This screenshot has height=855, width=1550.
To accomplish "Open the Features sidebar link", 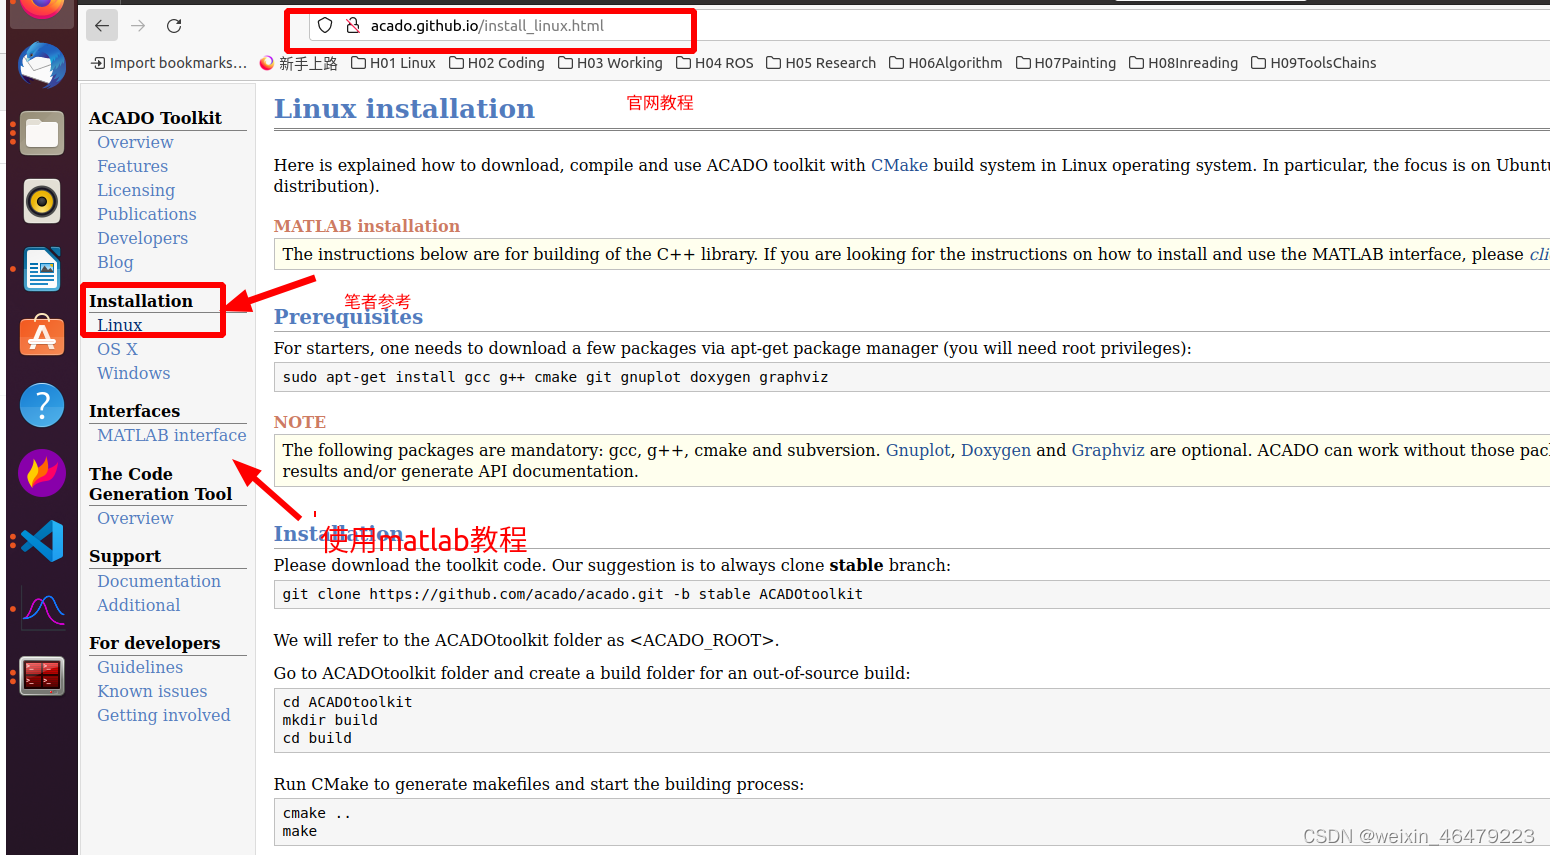I will coord(132,166).
